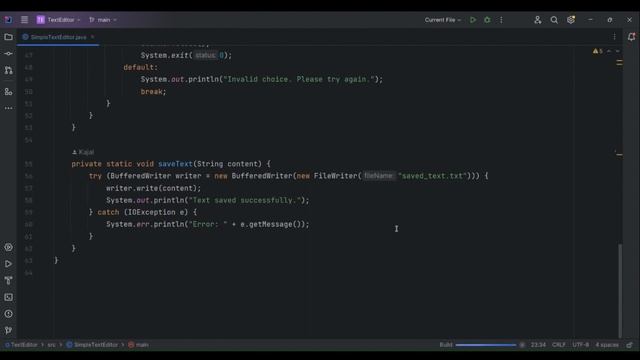
Task: Click the IntelliJ IDEA logo icon
Action: point(8,20)
